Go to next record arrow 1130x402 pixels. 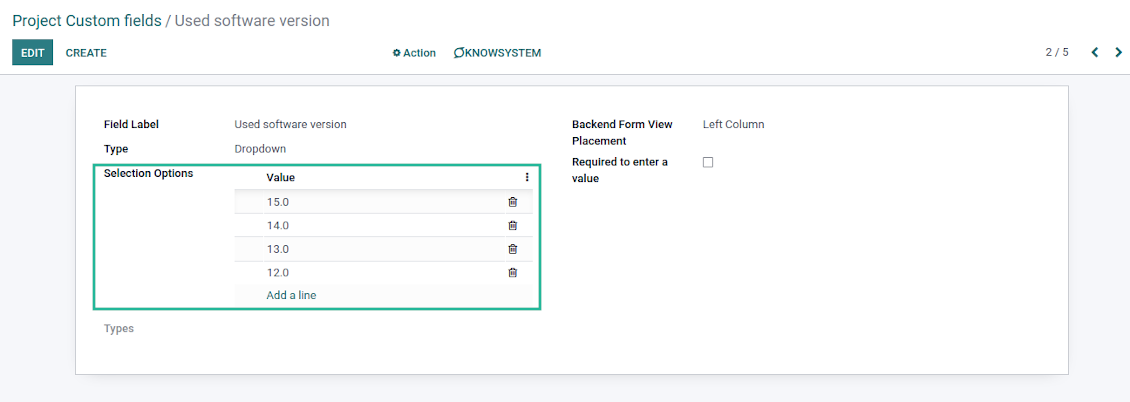(x=1118, y=53)
